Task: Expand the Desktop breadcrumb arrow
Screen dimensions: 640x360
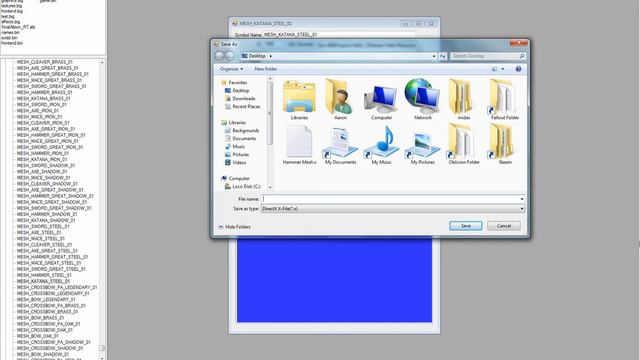Action: [x=271, y=56]
